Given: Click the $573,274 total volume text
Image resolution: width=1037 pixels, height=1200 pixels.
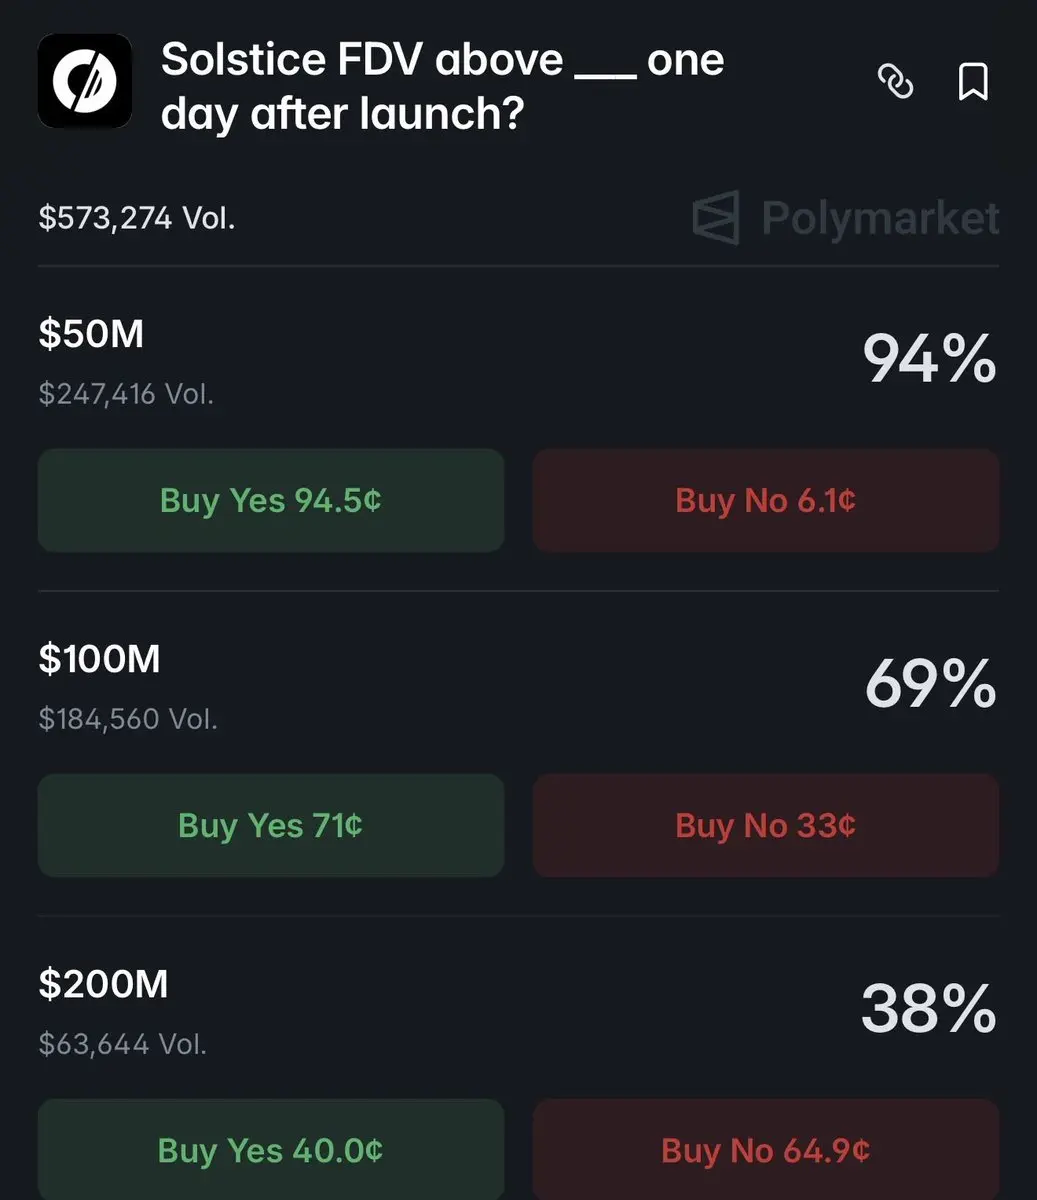Looking at the screenshot, I should 137,217.
